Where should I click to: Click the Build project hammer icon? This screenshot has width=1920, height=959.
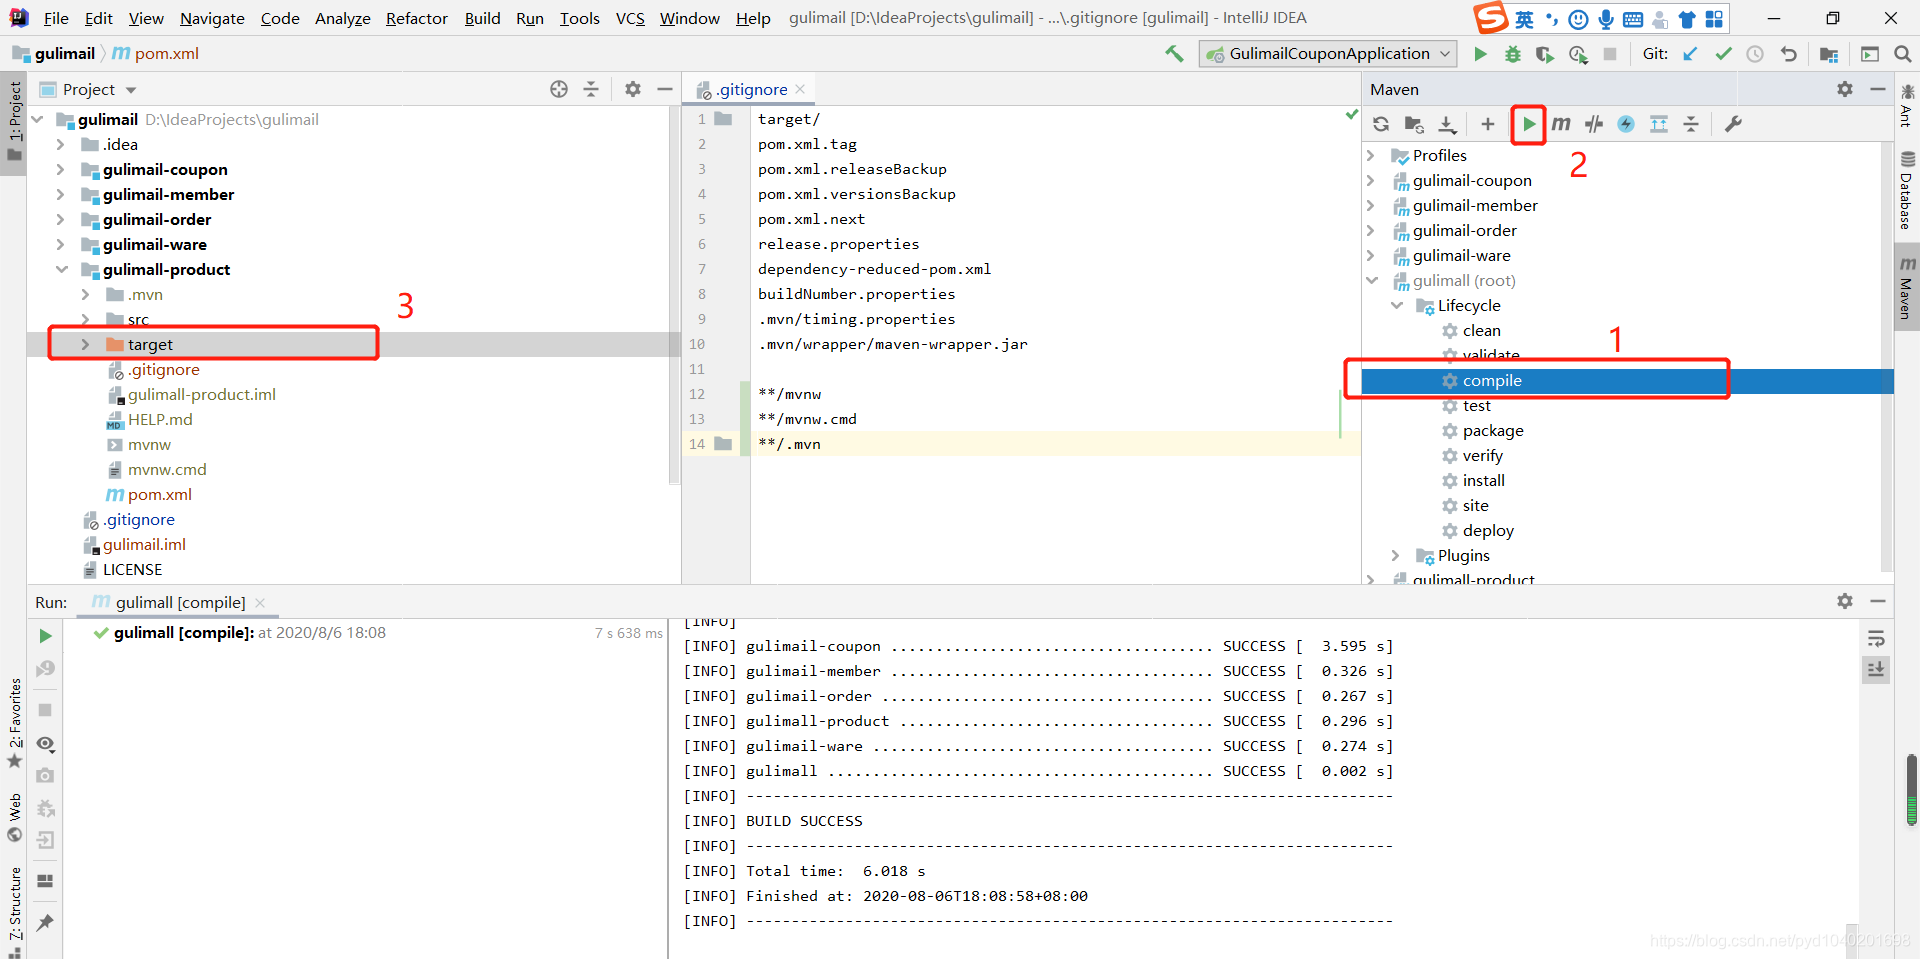1174,54
